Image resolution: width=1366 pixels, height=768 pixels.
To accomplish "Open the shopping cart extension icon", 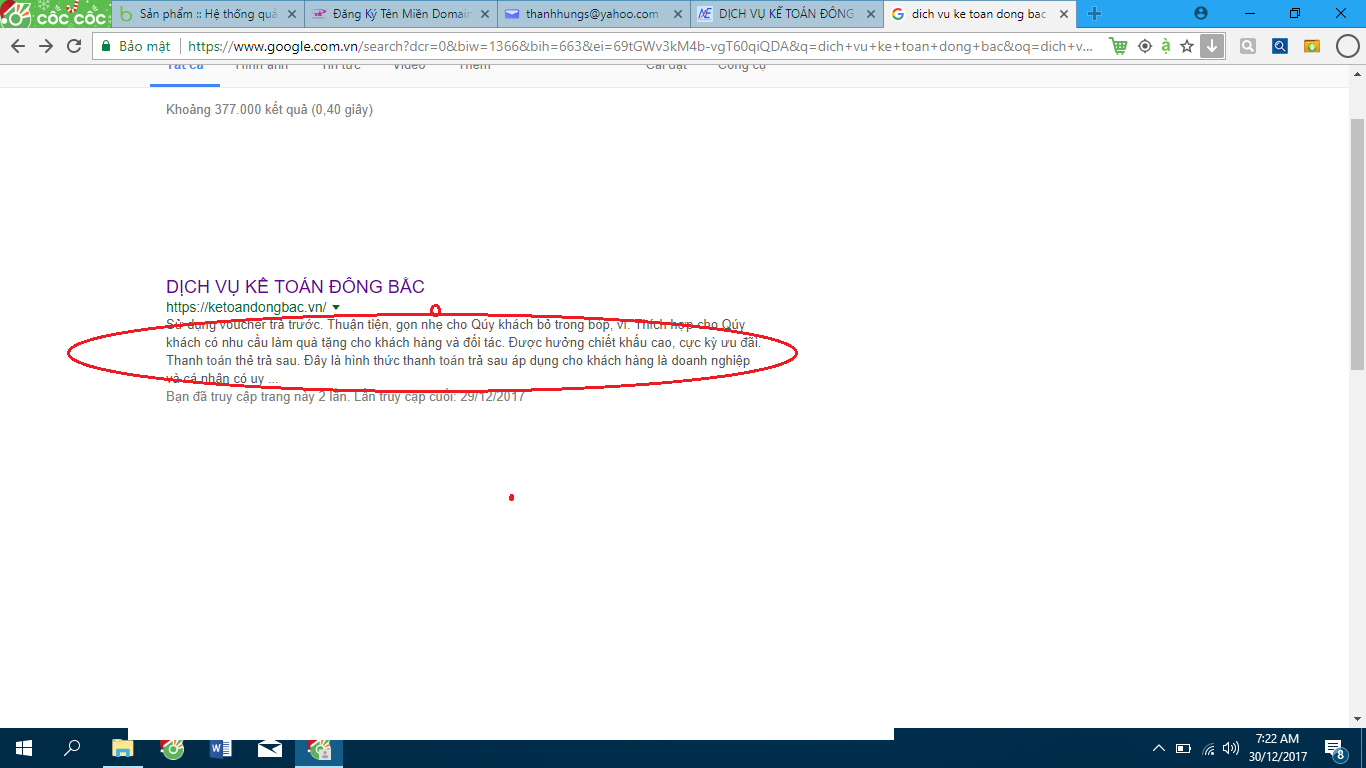I will [x=1119, y=46].
